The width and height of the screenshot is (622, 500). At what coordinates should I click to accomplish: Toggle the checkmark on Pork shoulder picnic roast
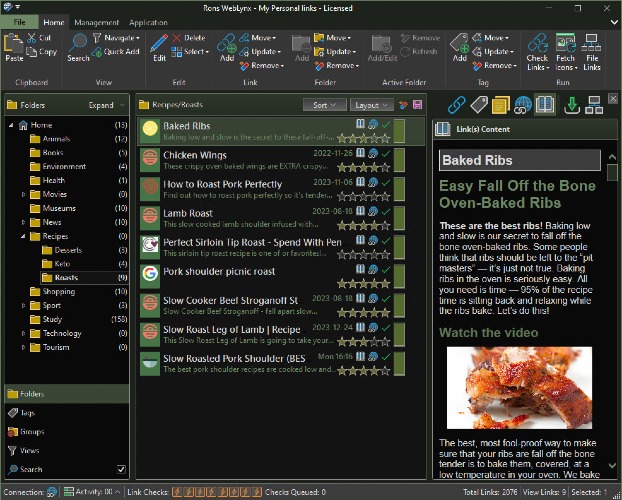pos(386,270)
